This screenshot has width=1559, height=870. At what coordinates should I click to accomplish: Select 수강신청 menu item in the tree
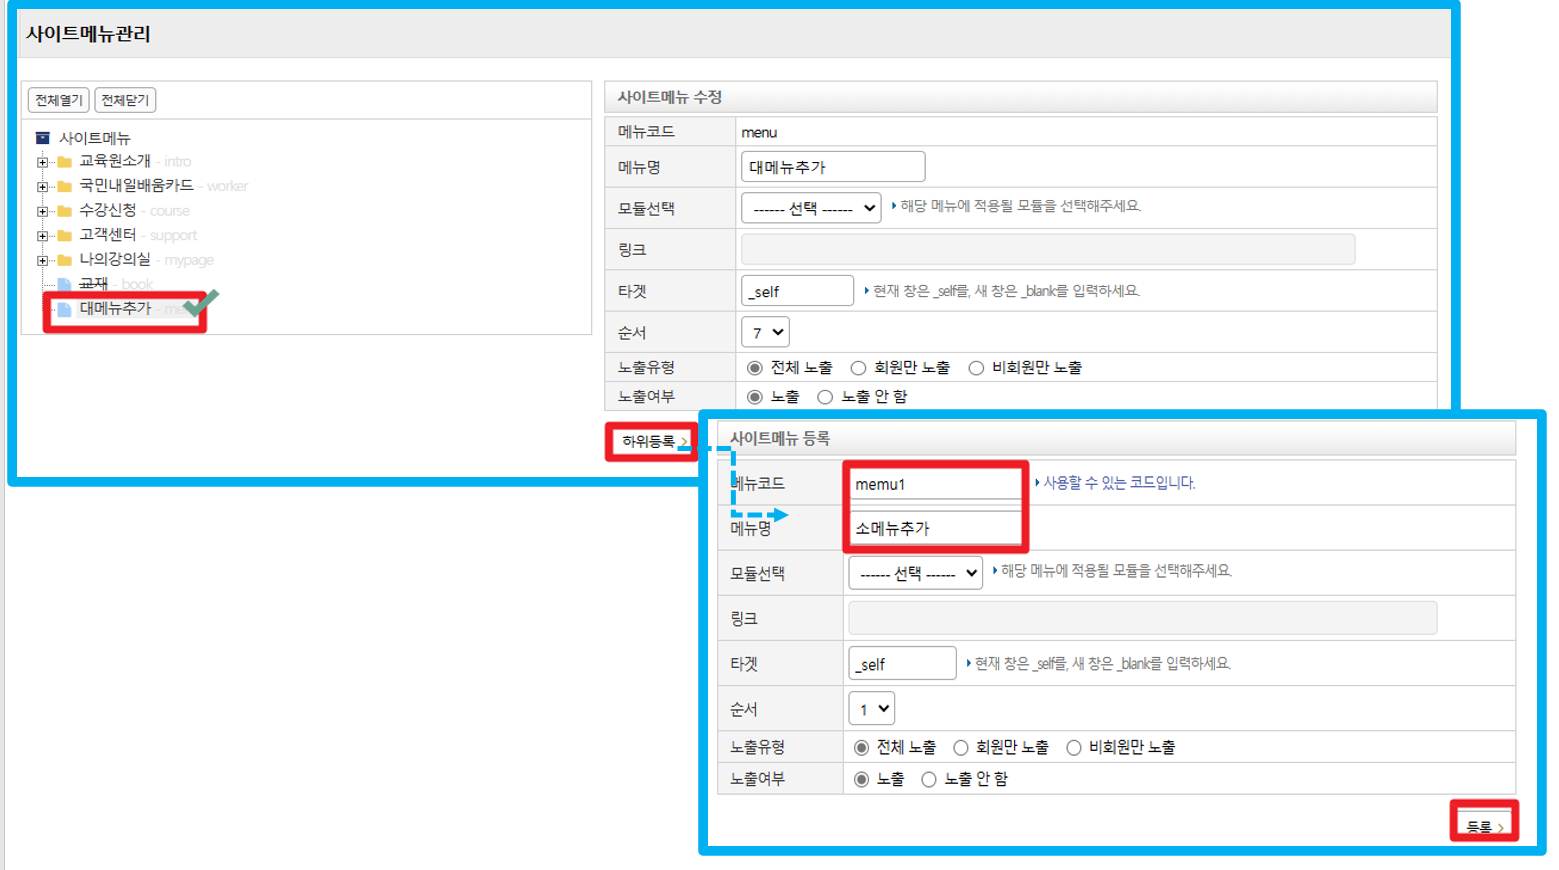point(108,210)
